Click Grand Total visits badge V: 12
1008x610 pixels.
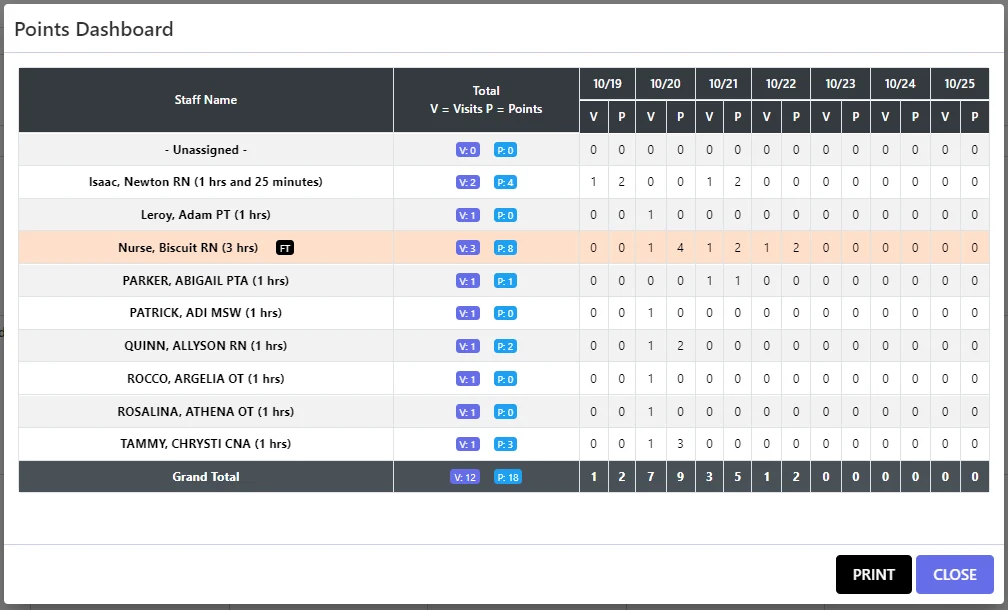pos(466,477)
